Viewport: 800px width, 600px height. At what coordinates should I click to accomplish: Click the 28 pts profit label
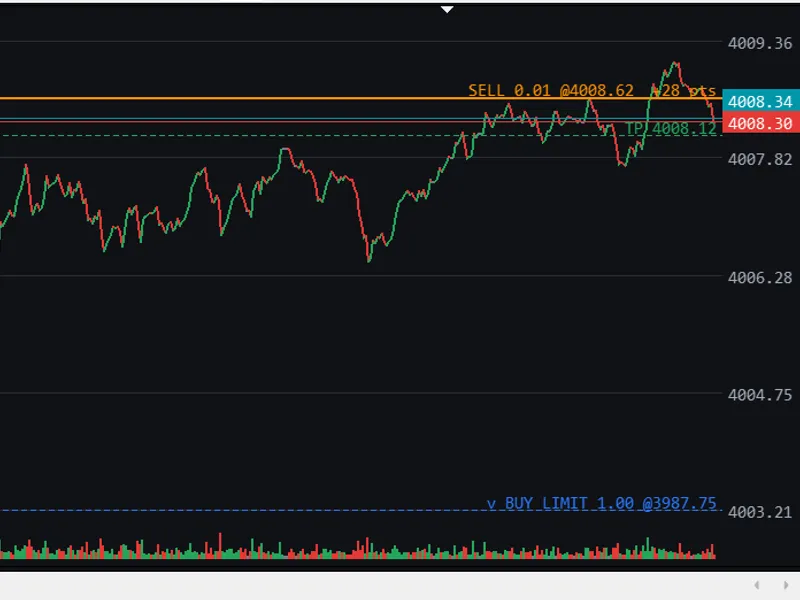(x=685, y=91)
